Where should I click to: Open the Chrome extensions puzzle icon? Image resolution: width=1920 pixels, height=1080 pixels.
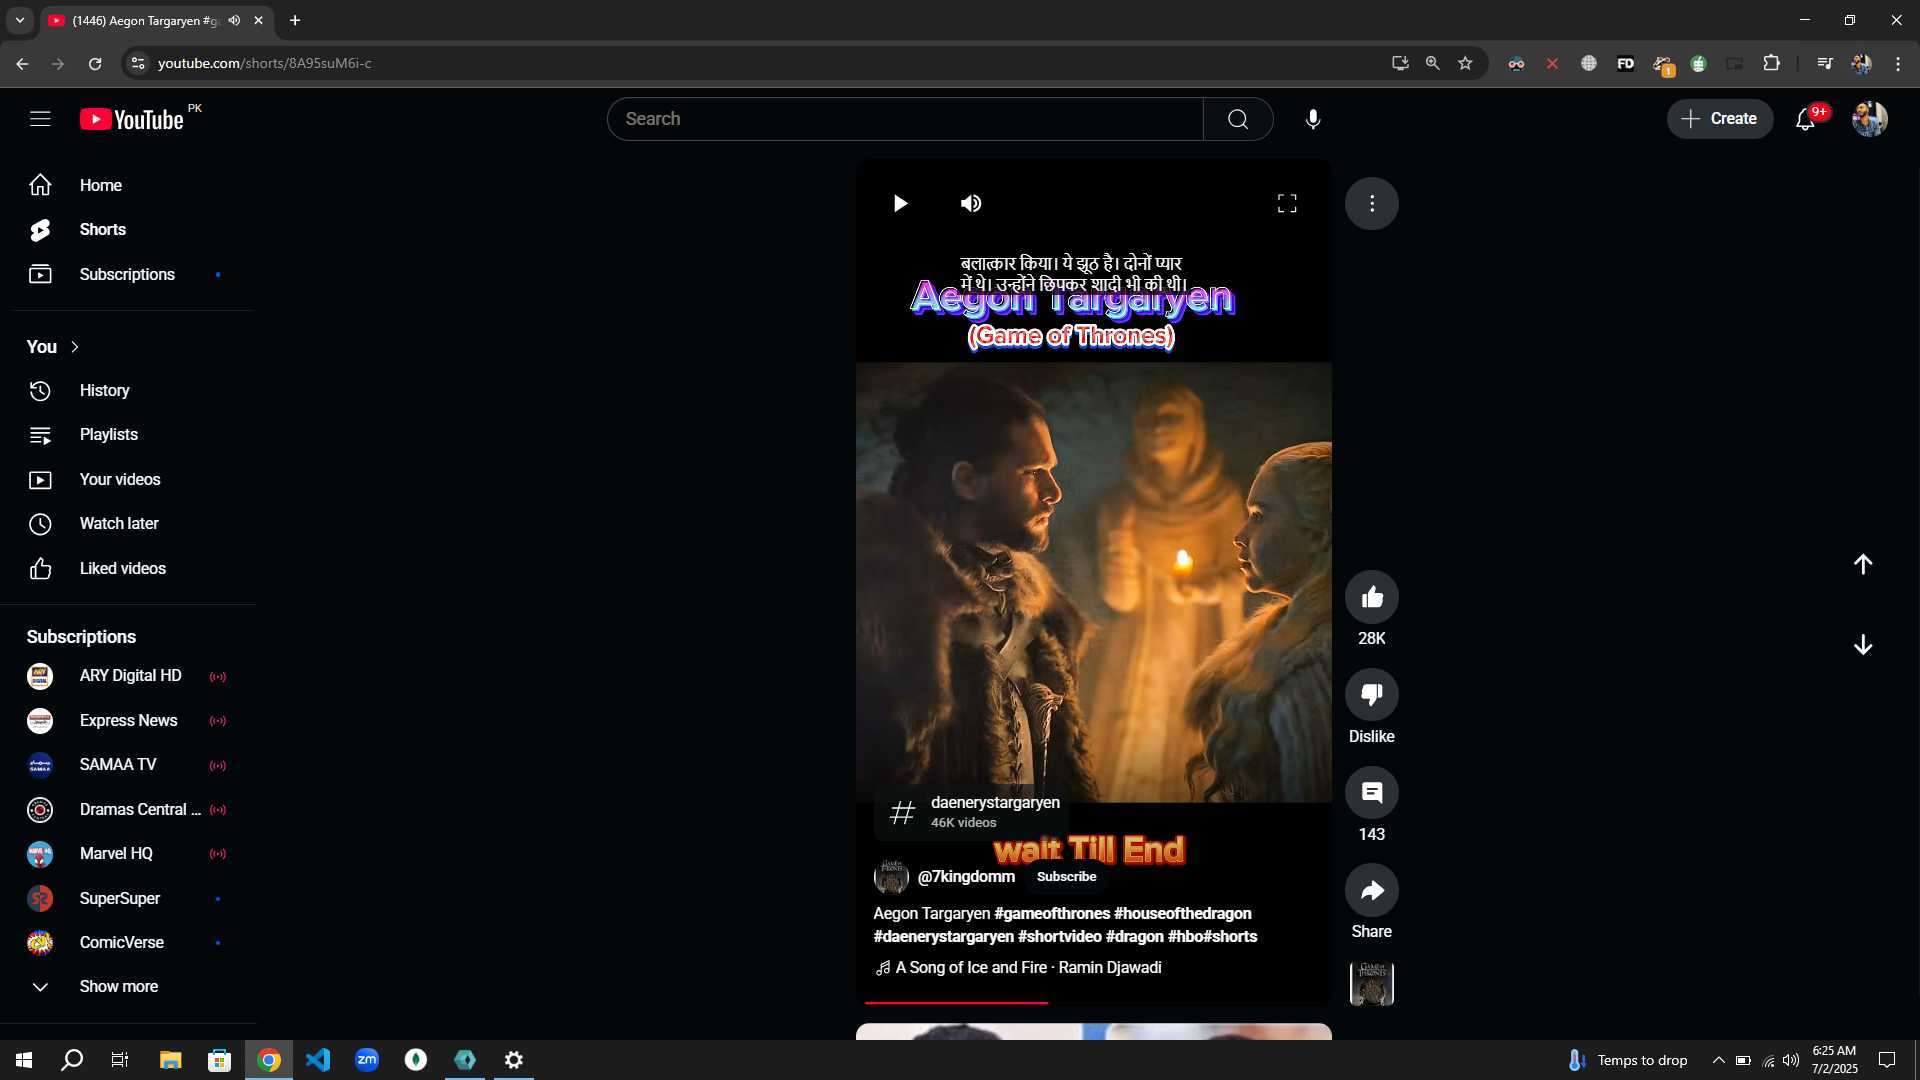1771,63
